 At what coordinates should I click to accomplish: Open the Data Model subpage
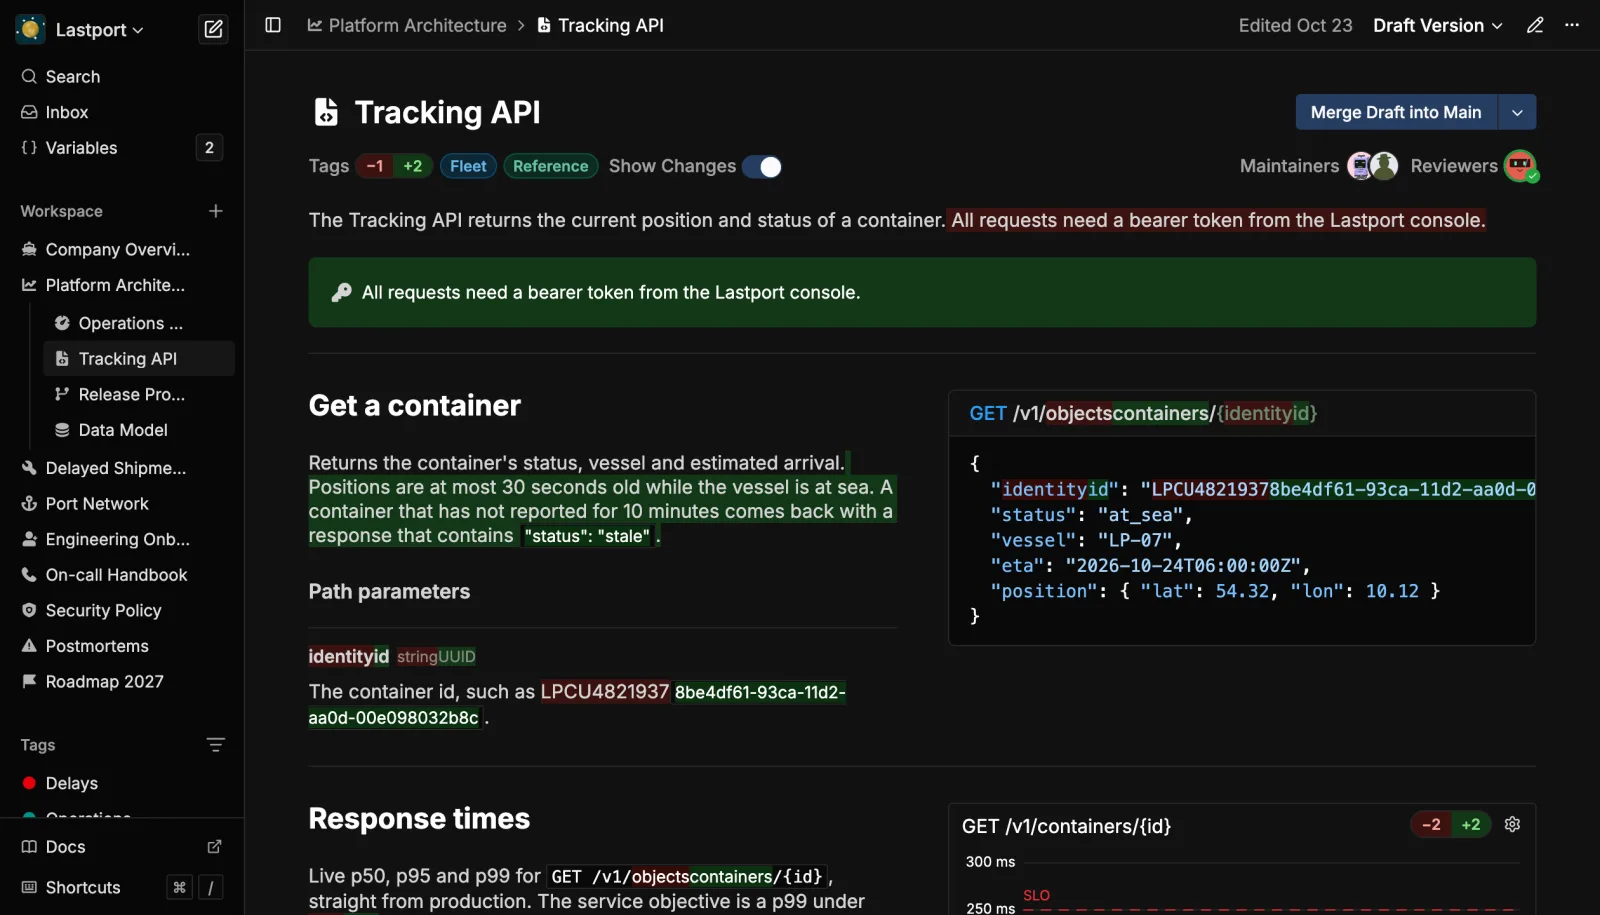tap(139, 430)
